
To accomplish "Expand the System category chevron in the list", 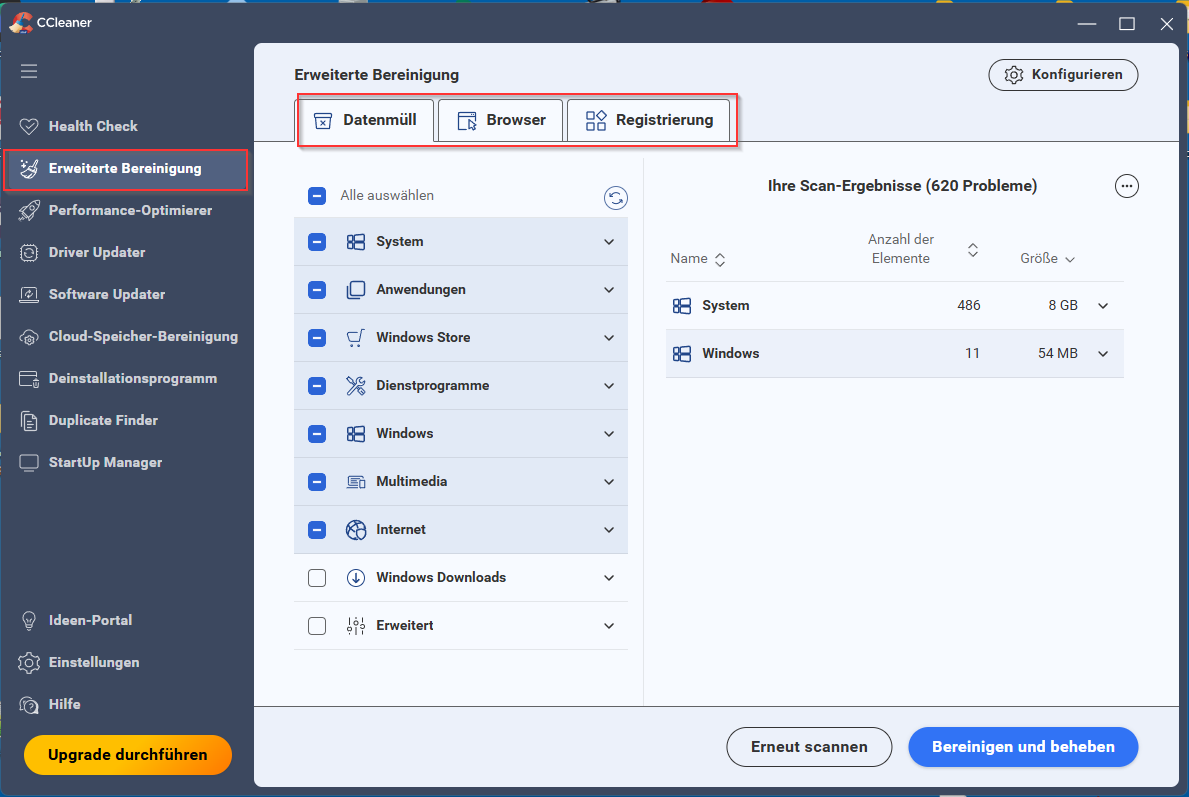I will pyautogui.click(x=609, y=242).
